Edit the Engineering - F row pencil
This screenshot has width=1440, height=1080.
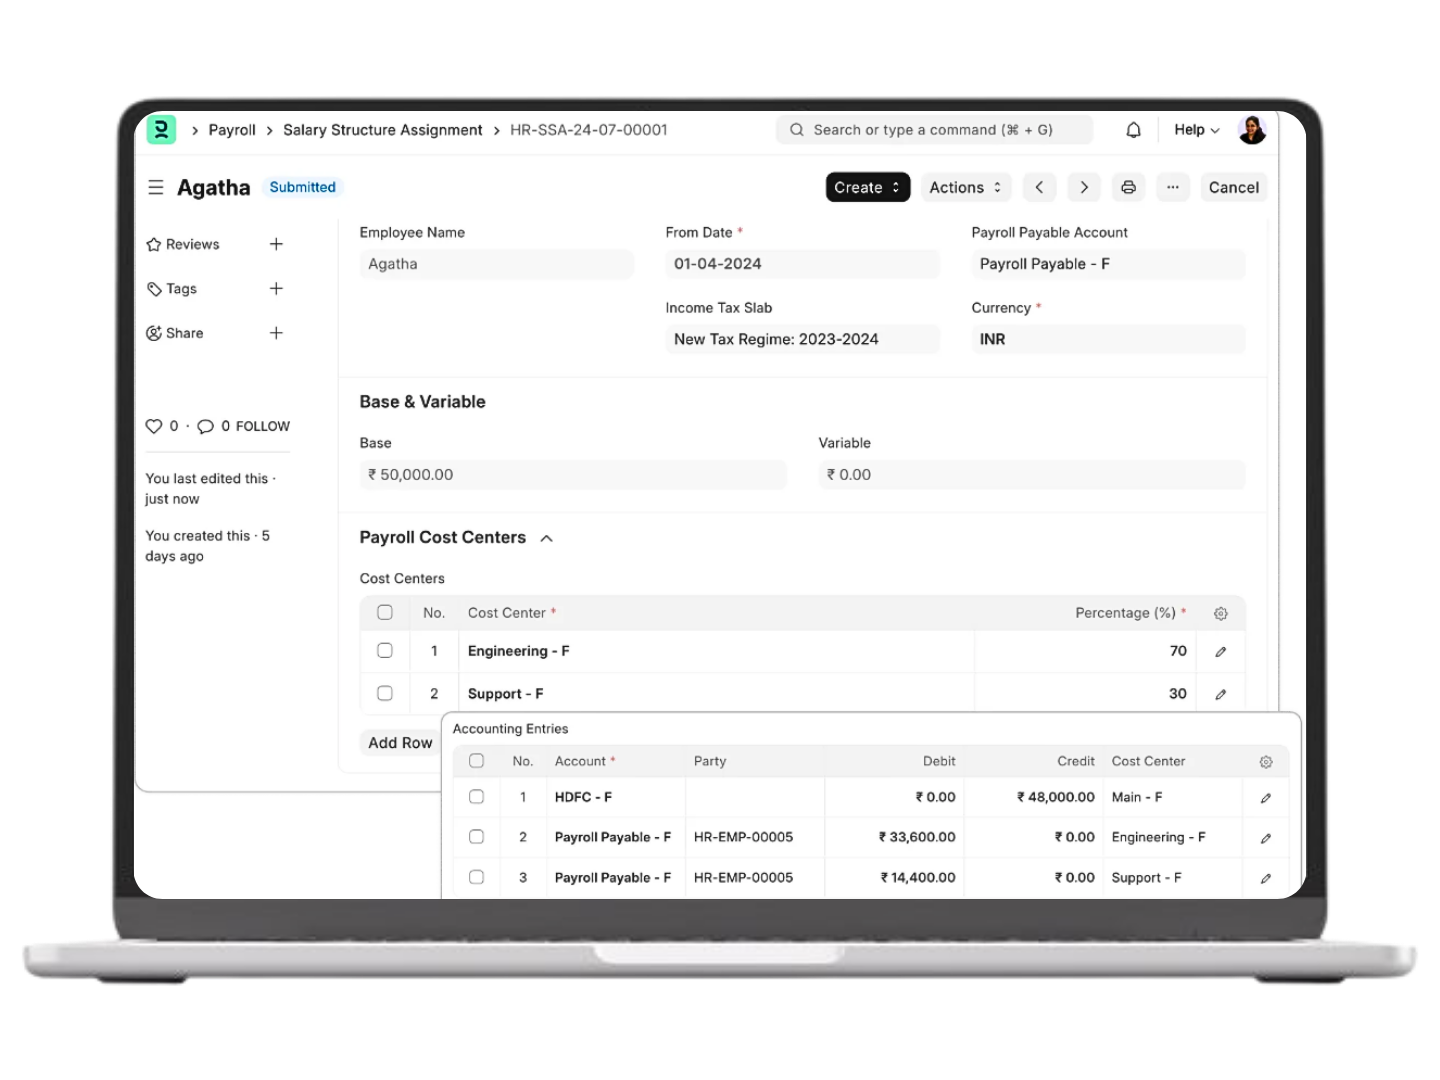point(1220,652)
